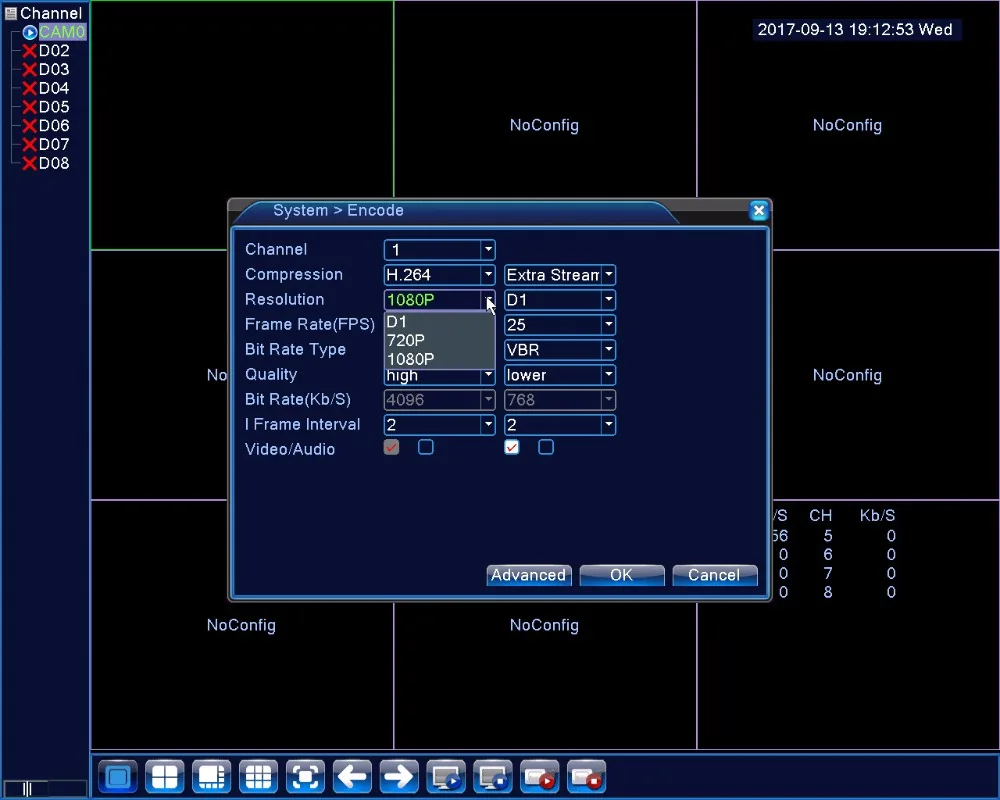The height and width of the screenshot is (800, 1000).
Task: Choose 720P from the resolution list
Action: coord(439,340)
